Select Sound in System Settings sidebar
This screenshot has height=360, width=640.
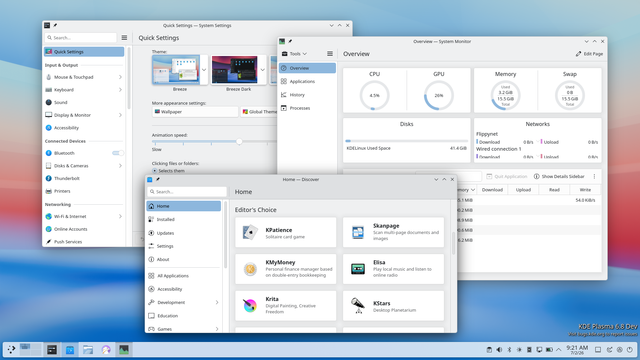pos(84,102)
